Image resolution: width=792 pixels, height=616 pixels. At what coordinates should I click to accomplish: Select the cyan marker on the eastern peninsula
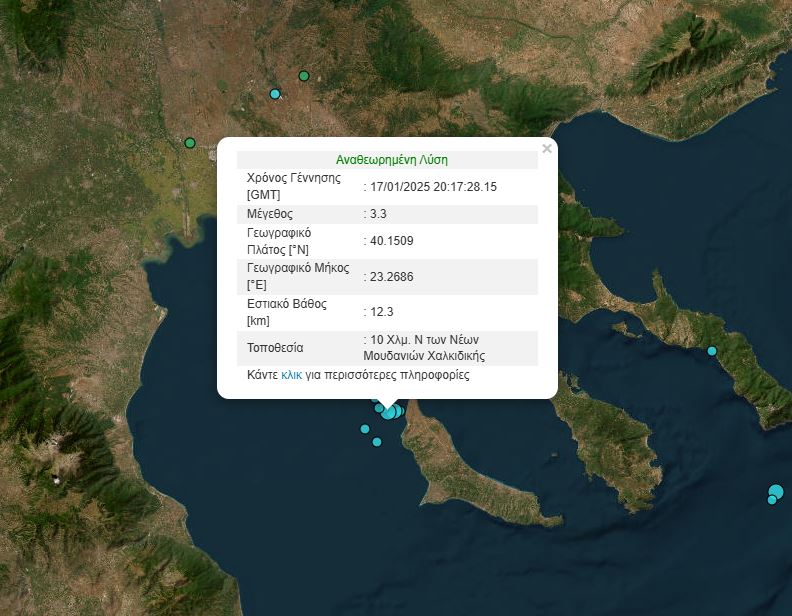click(x=712, y=351)
